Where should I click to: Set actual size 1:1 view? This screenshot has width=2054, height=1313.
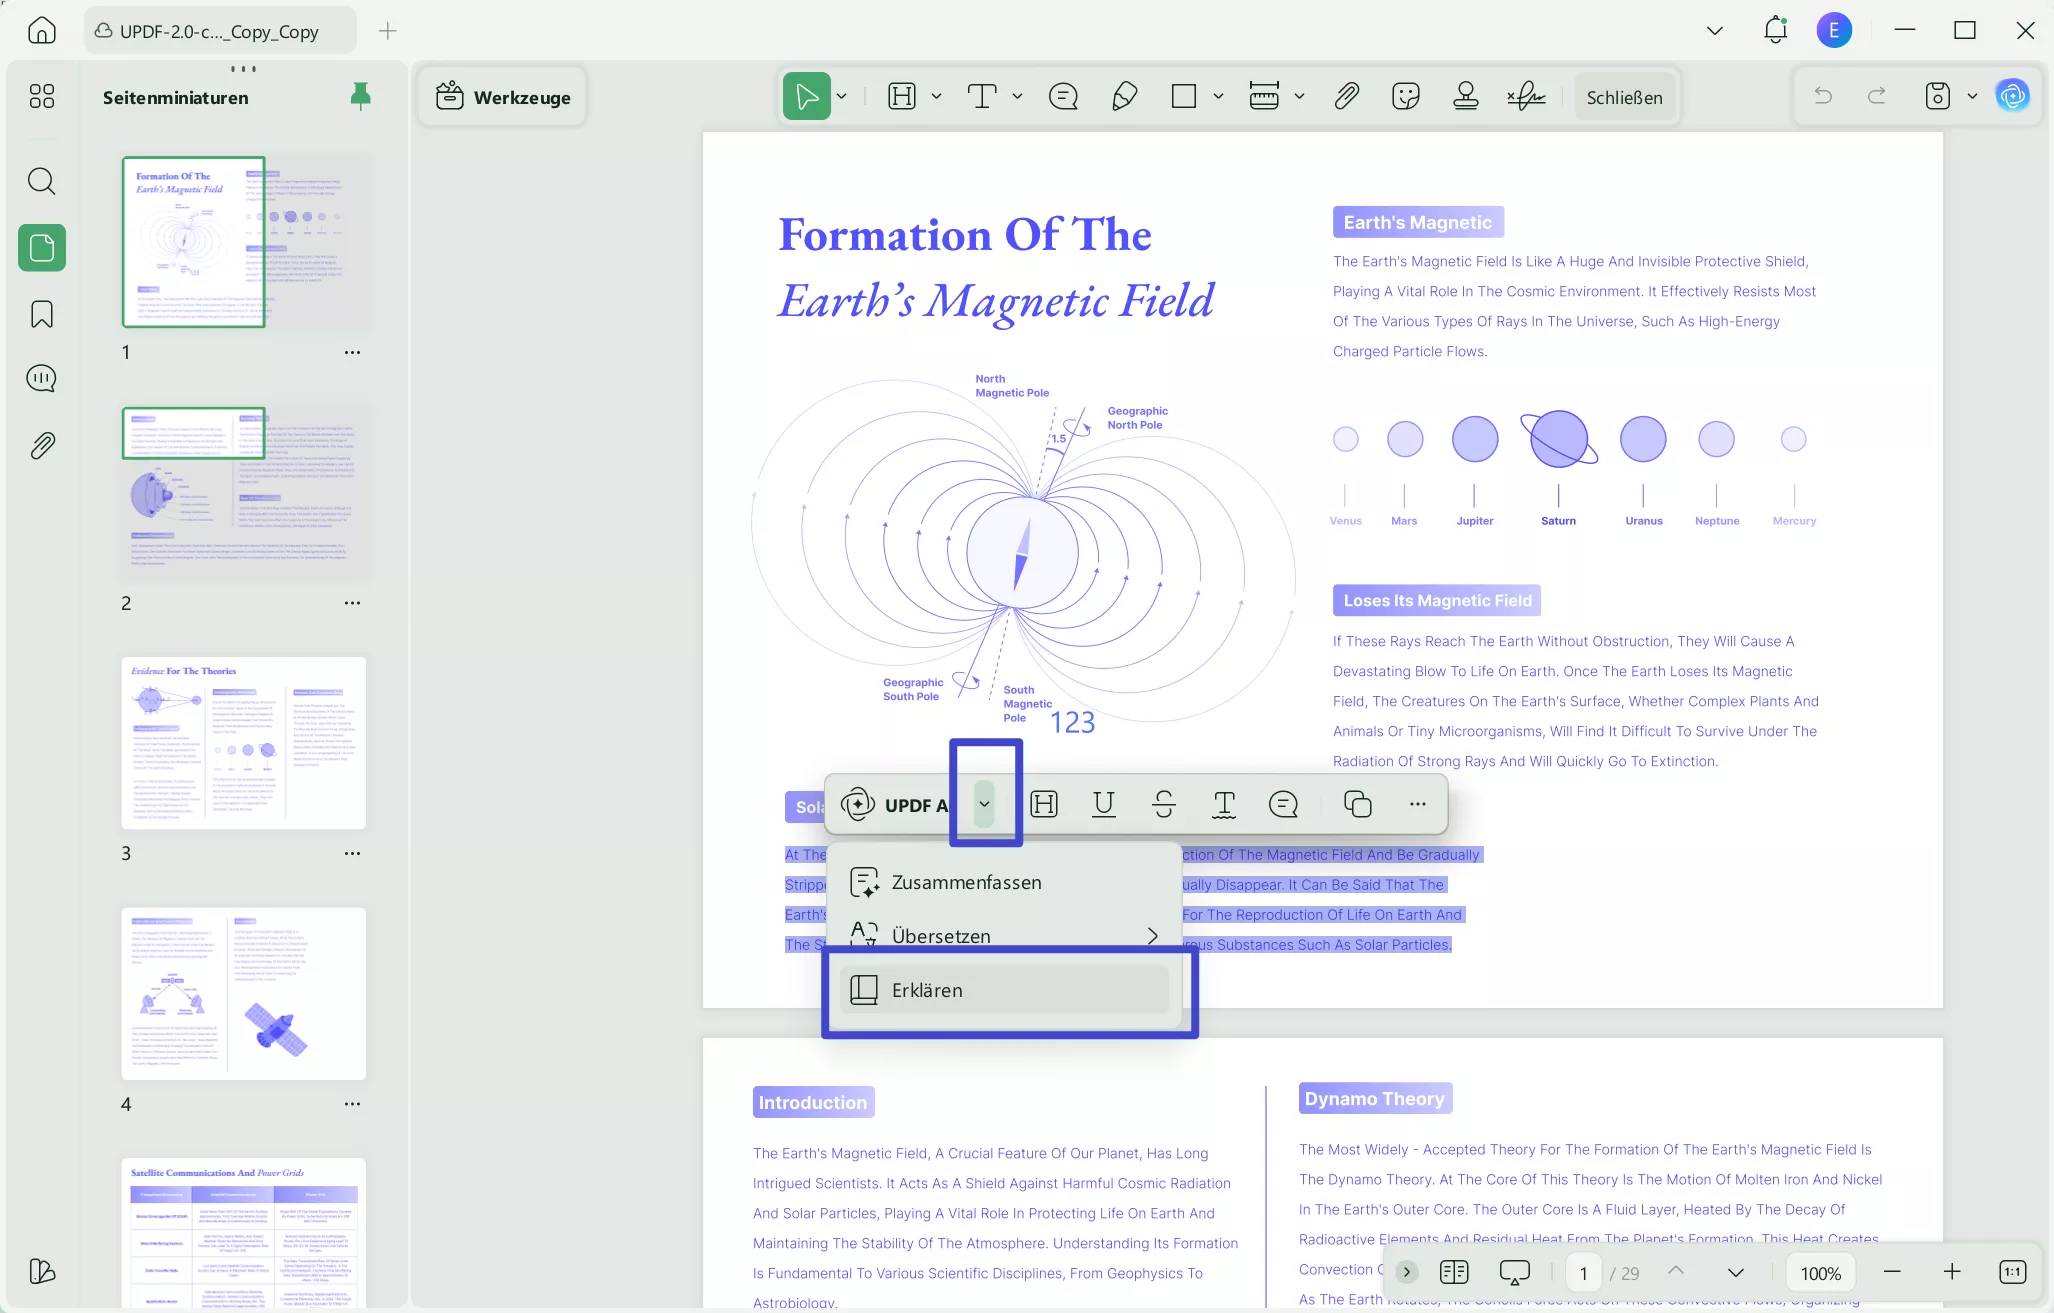pyautogui.click(x=2012, y=1272)
